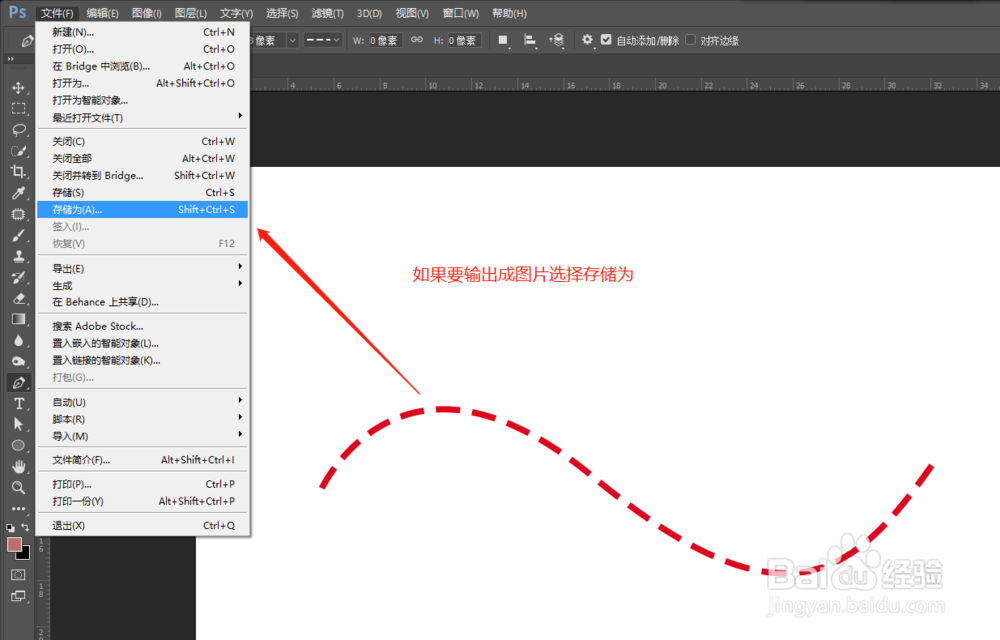Viewport: 1000px width, 640px height.
Task: Select the Rectangular Marquee tool
Action: (x=18, y=108)
